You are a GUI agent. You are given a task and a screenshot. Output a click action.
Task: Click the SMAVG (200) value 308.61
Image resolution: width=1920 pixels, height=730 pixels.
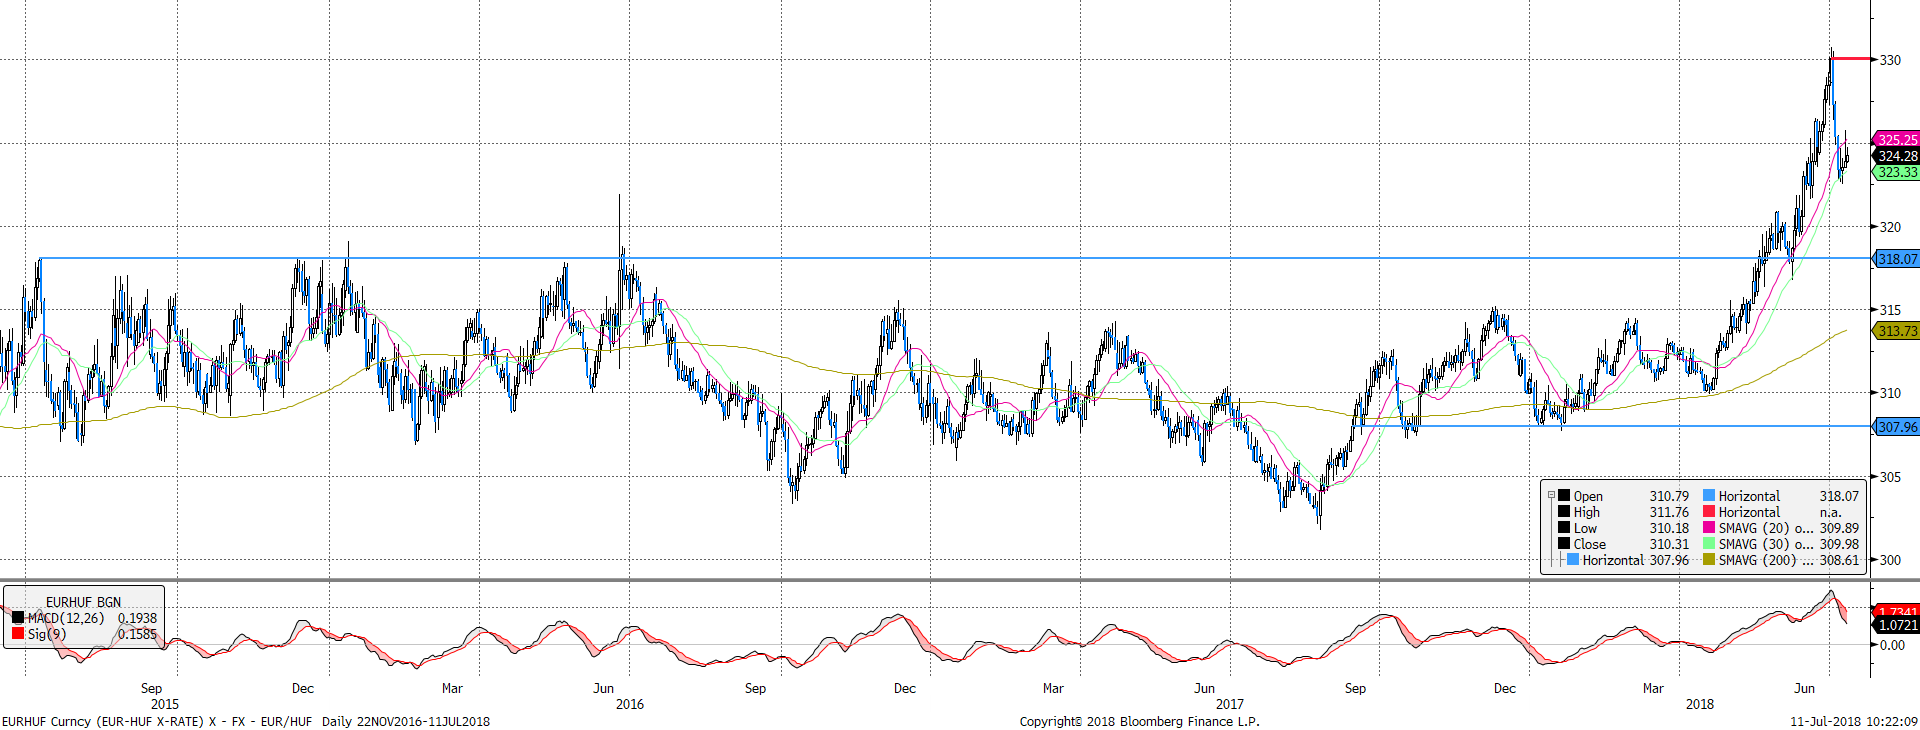[x=1839, y=560]
